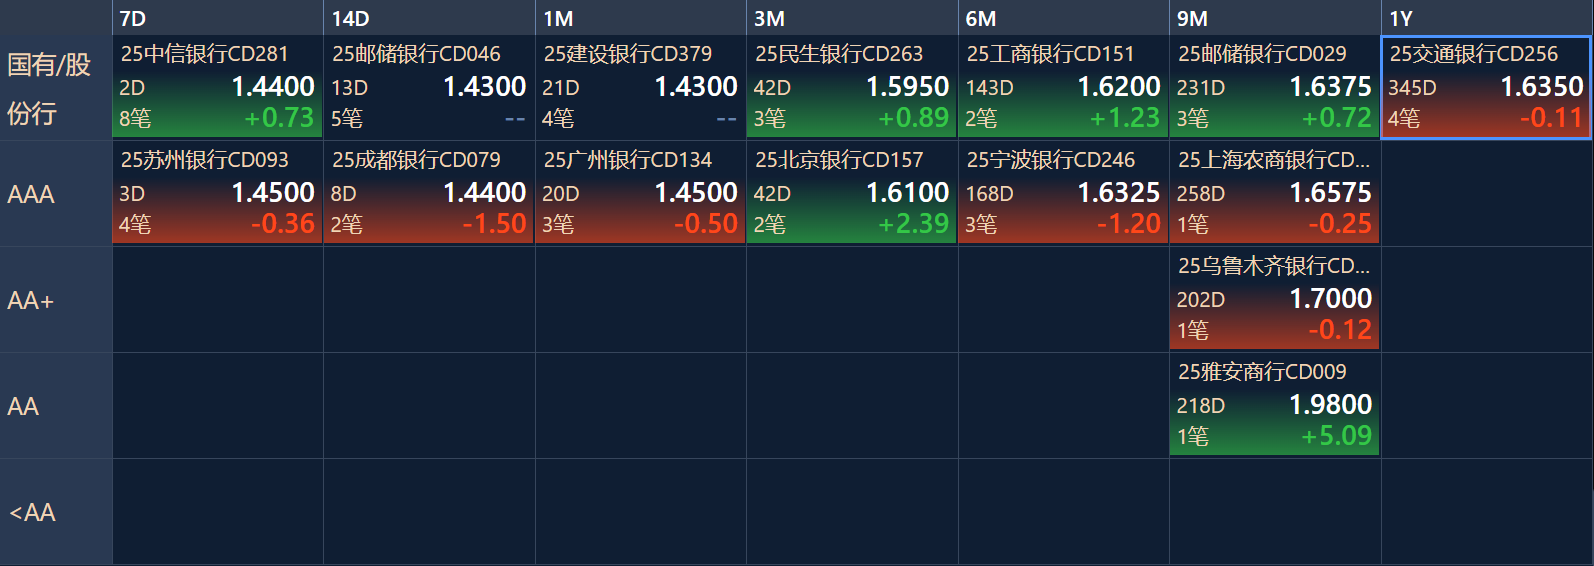The image size is (1594, 566).
Task: Click the +1.23 change value
Action: click(1125, 118)
